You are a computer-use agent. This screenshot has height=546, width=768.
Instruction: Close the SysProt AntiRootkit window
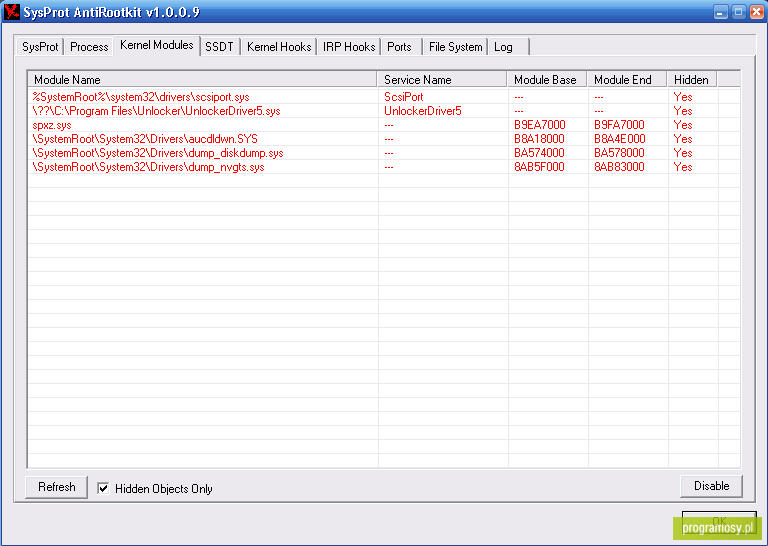757,12
